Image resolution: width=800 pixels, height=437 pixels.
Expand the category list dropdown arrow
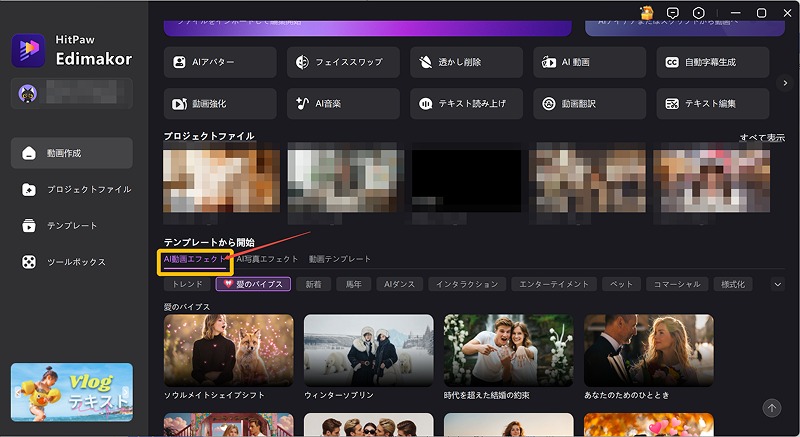pos(778,285)
